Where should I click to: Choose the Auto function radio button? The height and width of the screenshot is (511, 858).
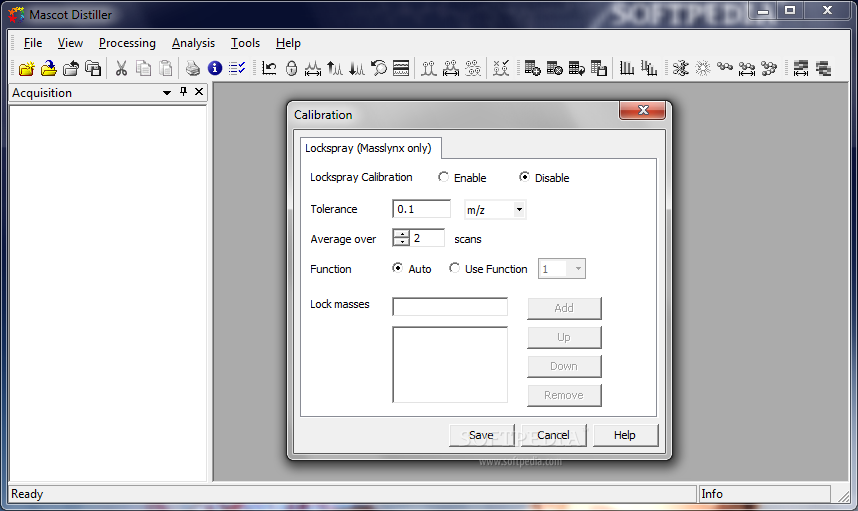click(x=398, y=268)
